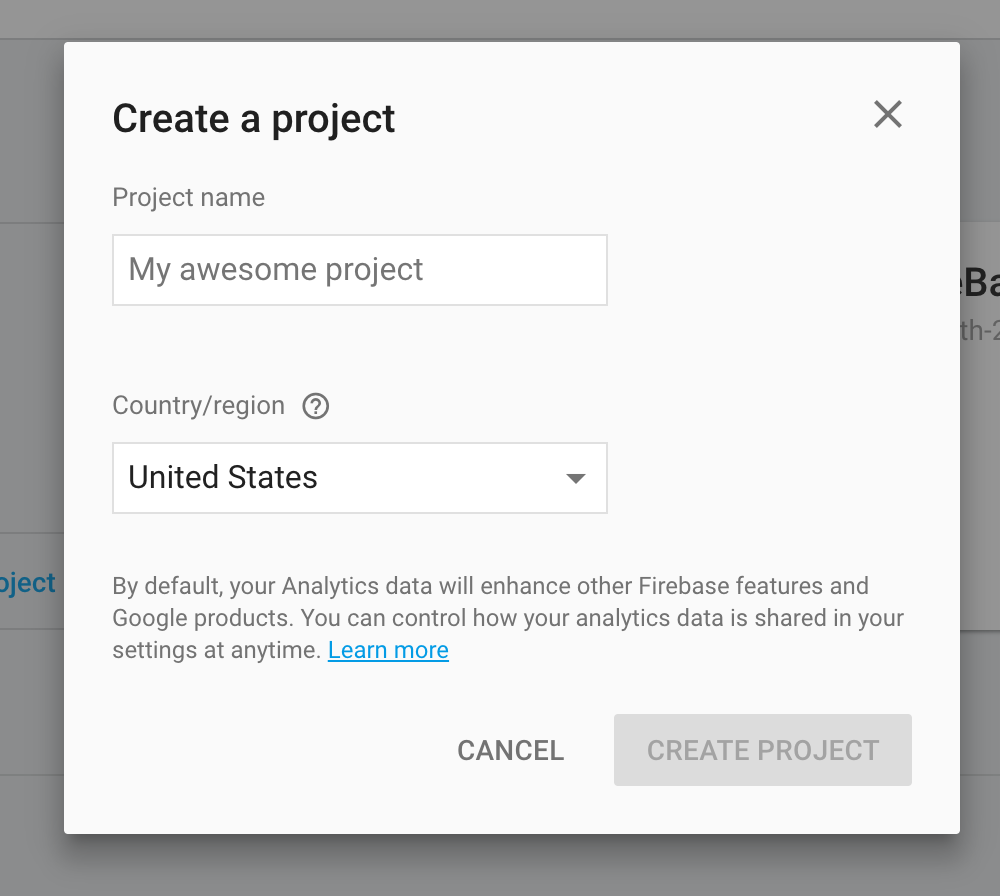The height and width of the screenshot is (896, 1000).
Task: Click the "Project name" field label
Action: pos(188,197)
